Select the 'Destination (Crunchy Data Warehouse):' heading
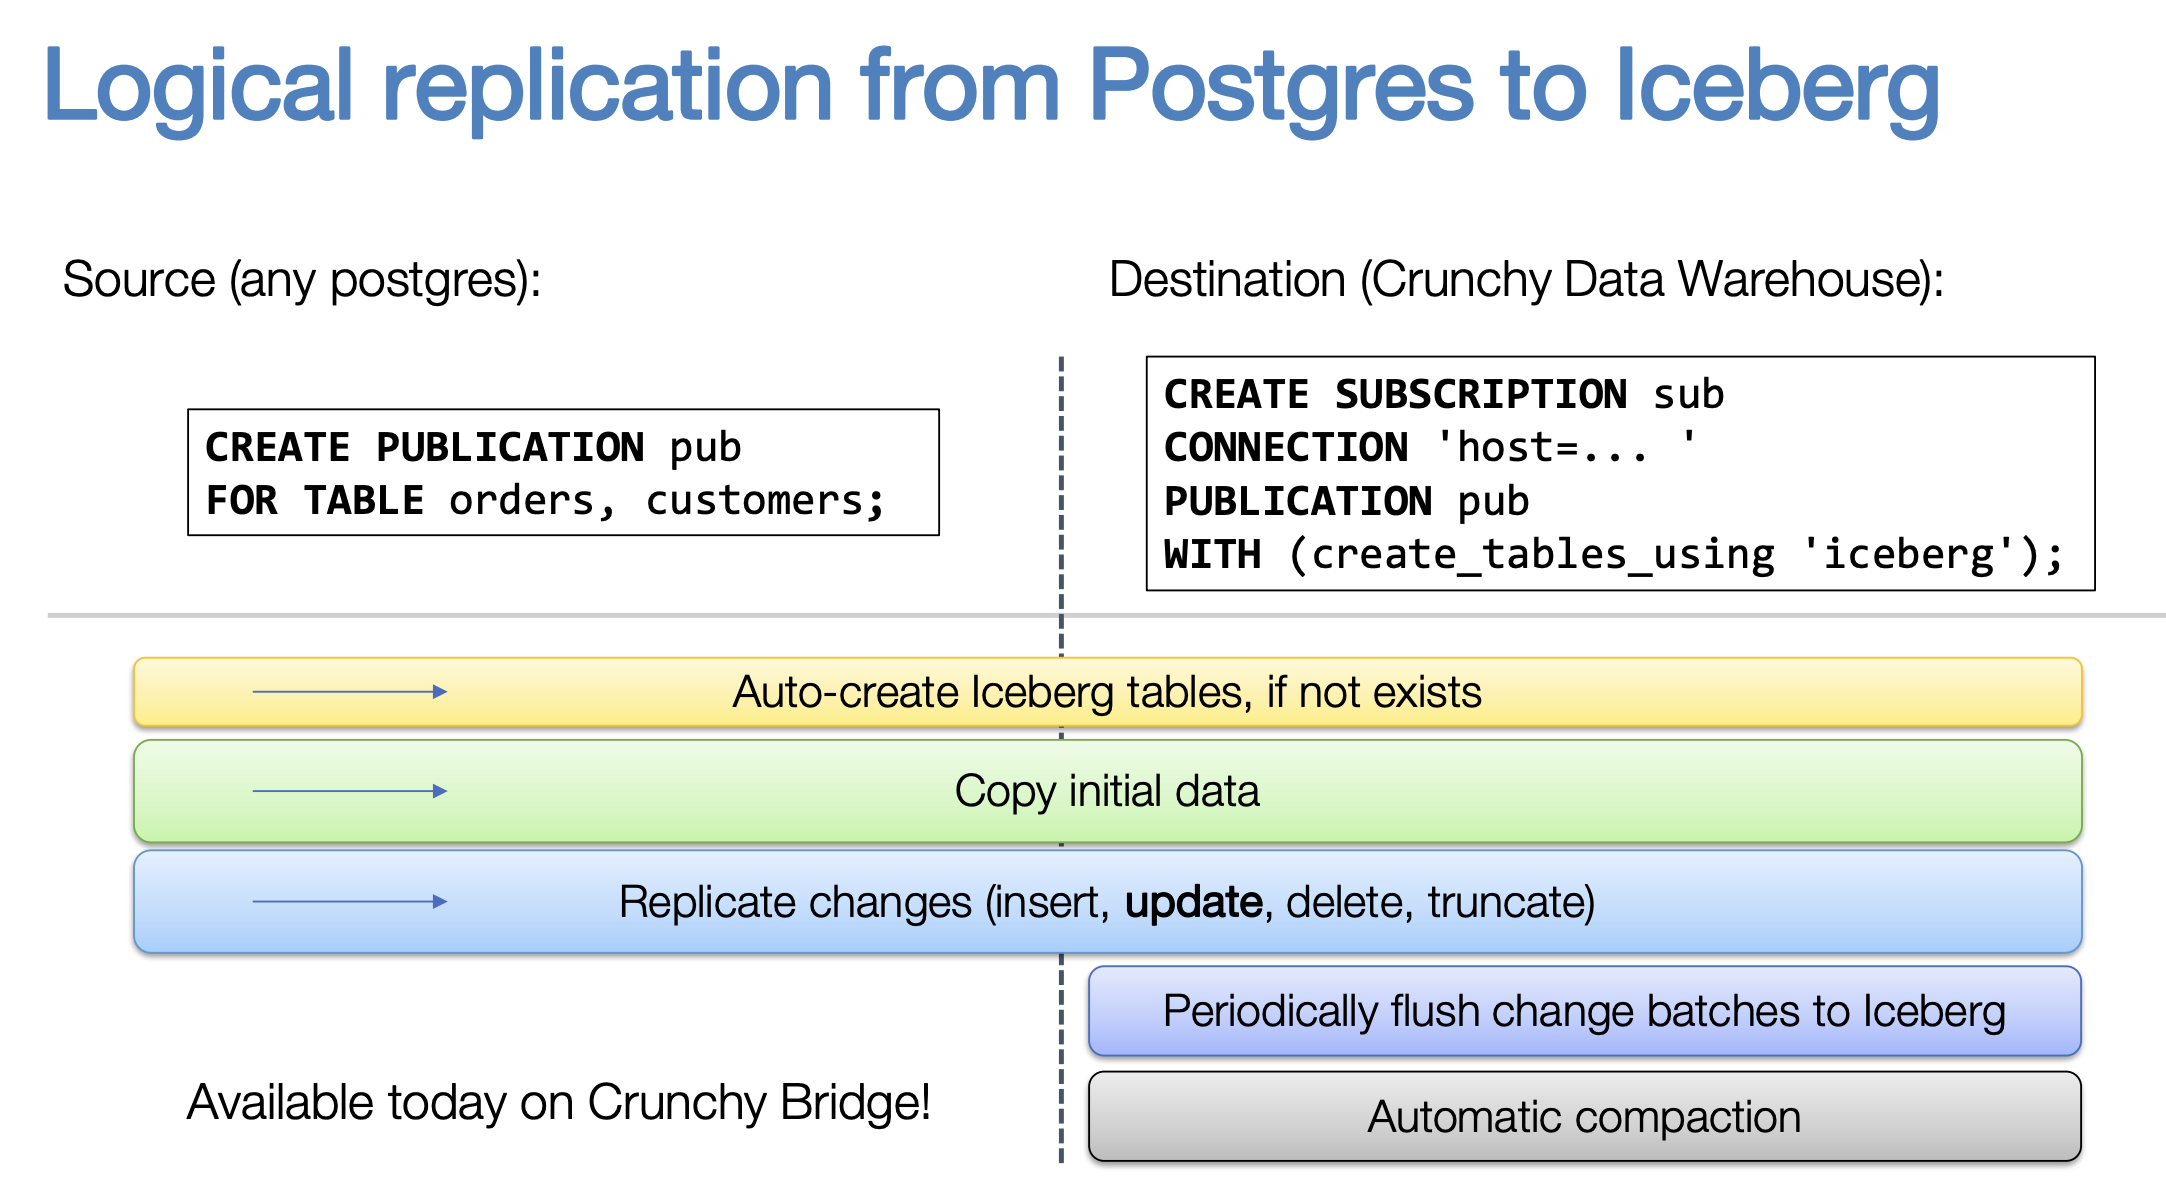 [1527, 280]
